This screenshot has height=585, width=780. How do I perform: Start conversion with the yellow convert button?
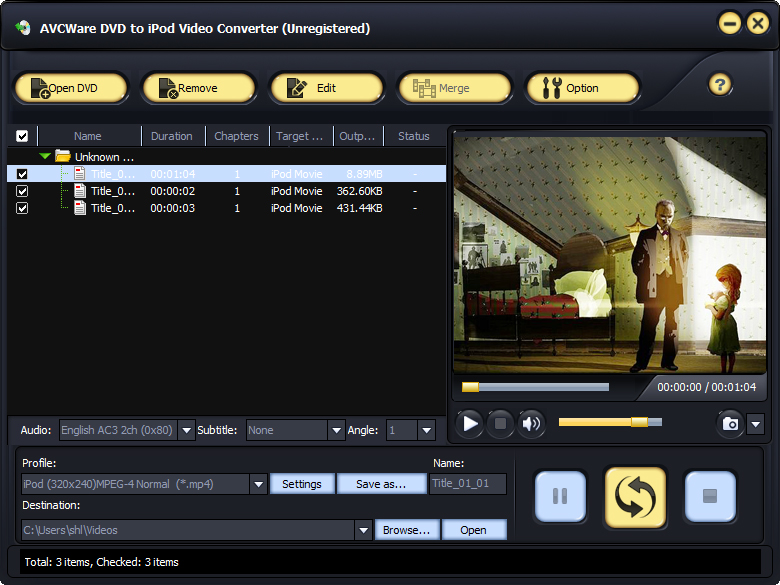click(x=635, y=497)
